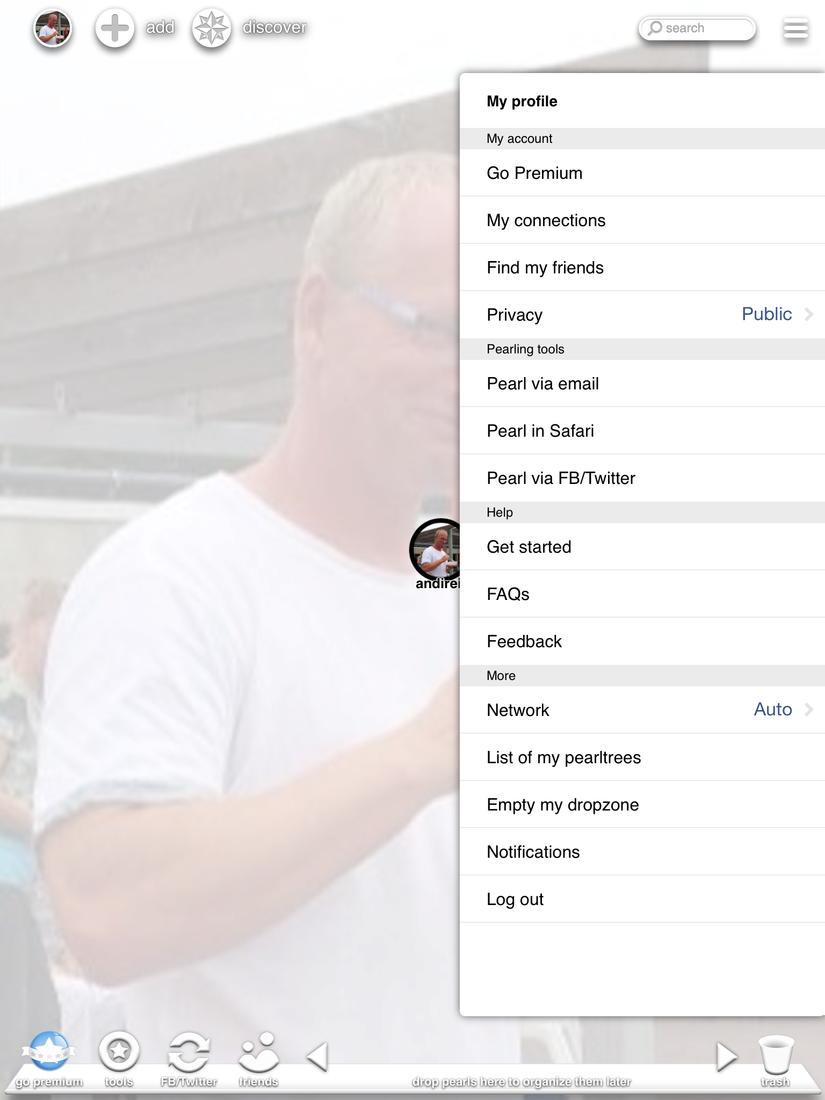The image size is (825, 1100).
Task: Expand Network setting showing Auto
Action: (642, 710)
